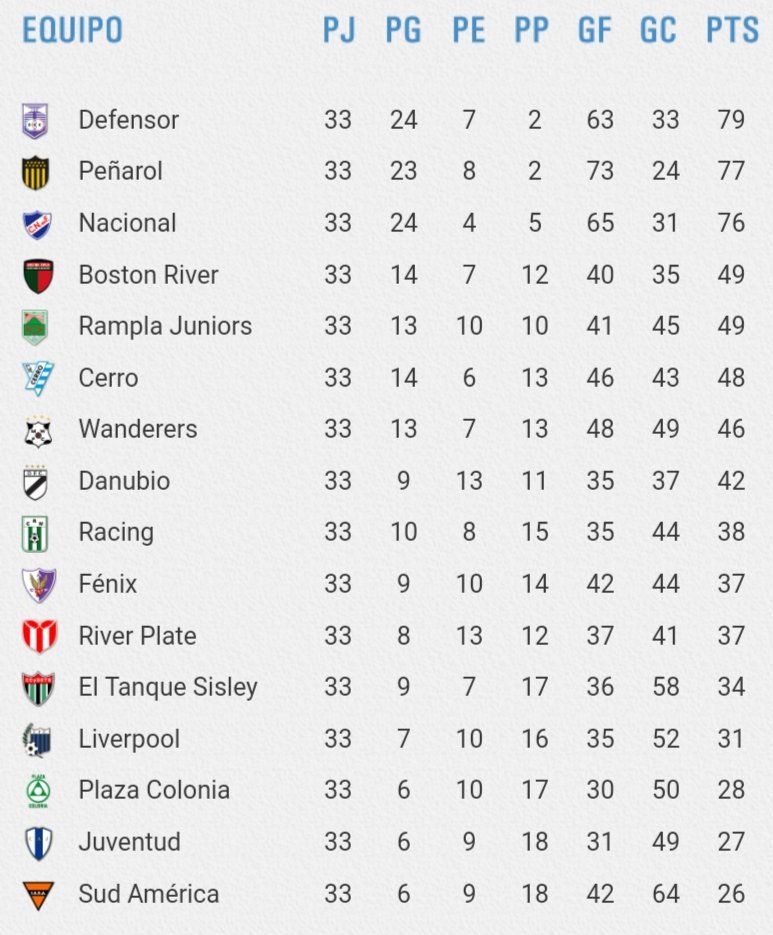773x935 pixels.
Task: Click the EQUIPO column header
Action: coord(72,30)
